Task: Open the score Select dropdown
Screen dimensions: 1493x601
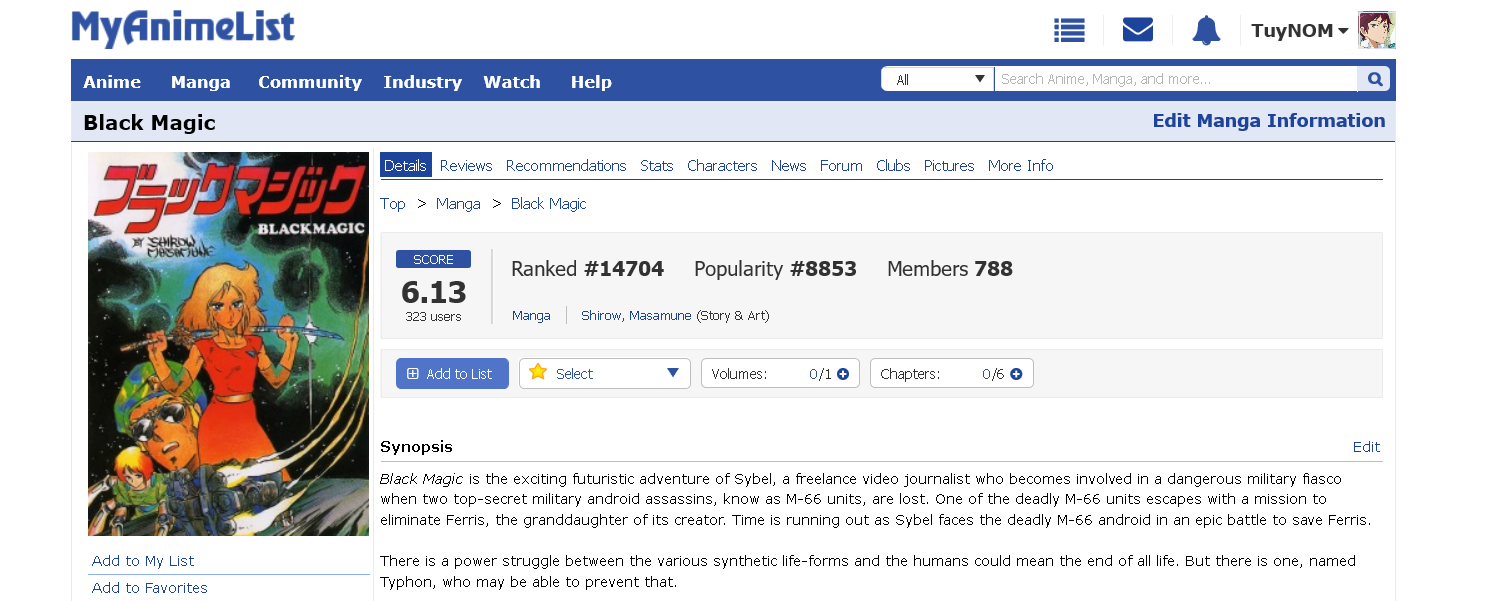Action: point(605,374)
